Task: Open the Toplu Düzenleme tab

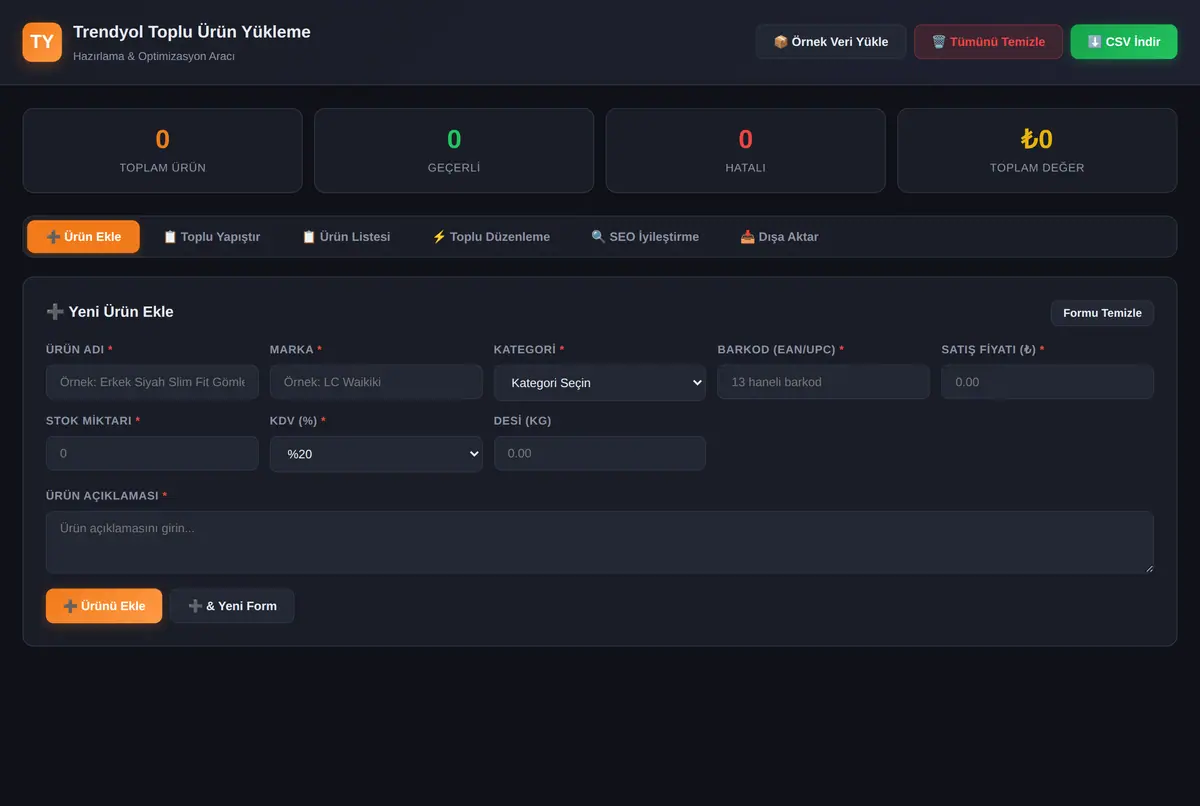Action: coord(491,237)
